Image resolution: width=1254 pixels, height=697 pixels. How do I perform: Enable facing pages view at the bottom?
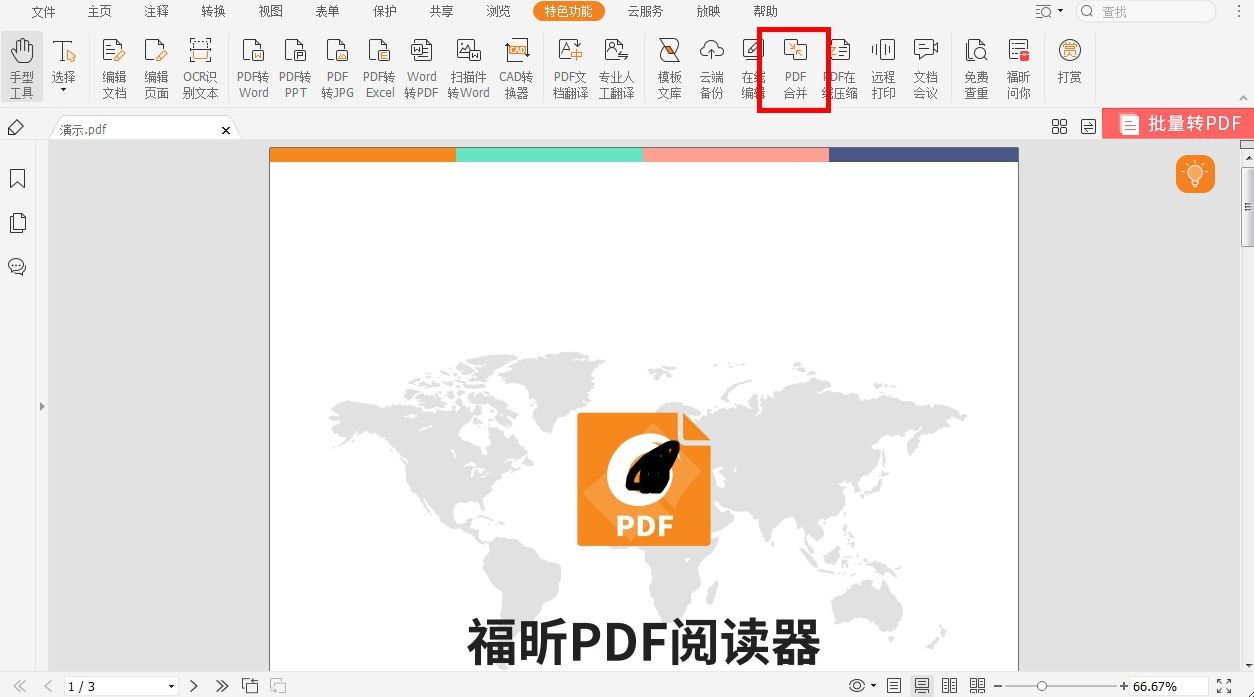point(948,685)
